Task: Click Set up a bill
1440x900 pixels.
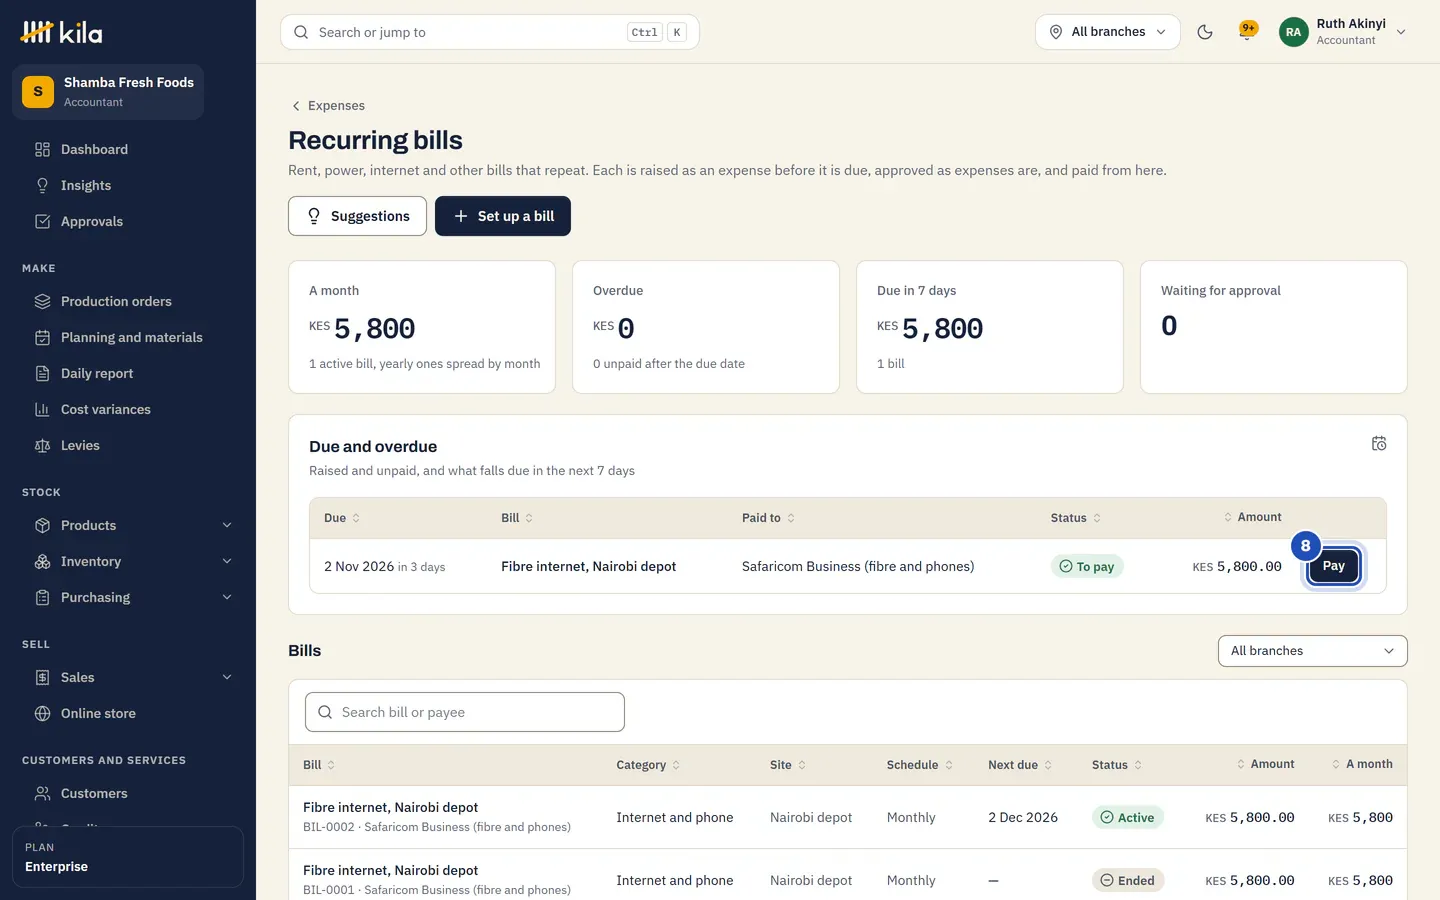Action: (x=503, y=216)
